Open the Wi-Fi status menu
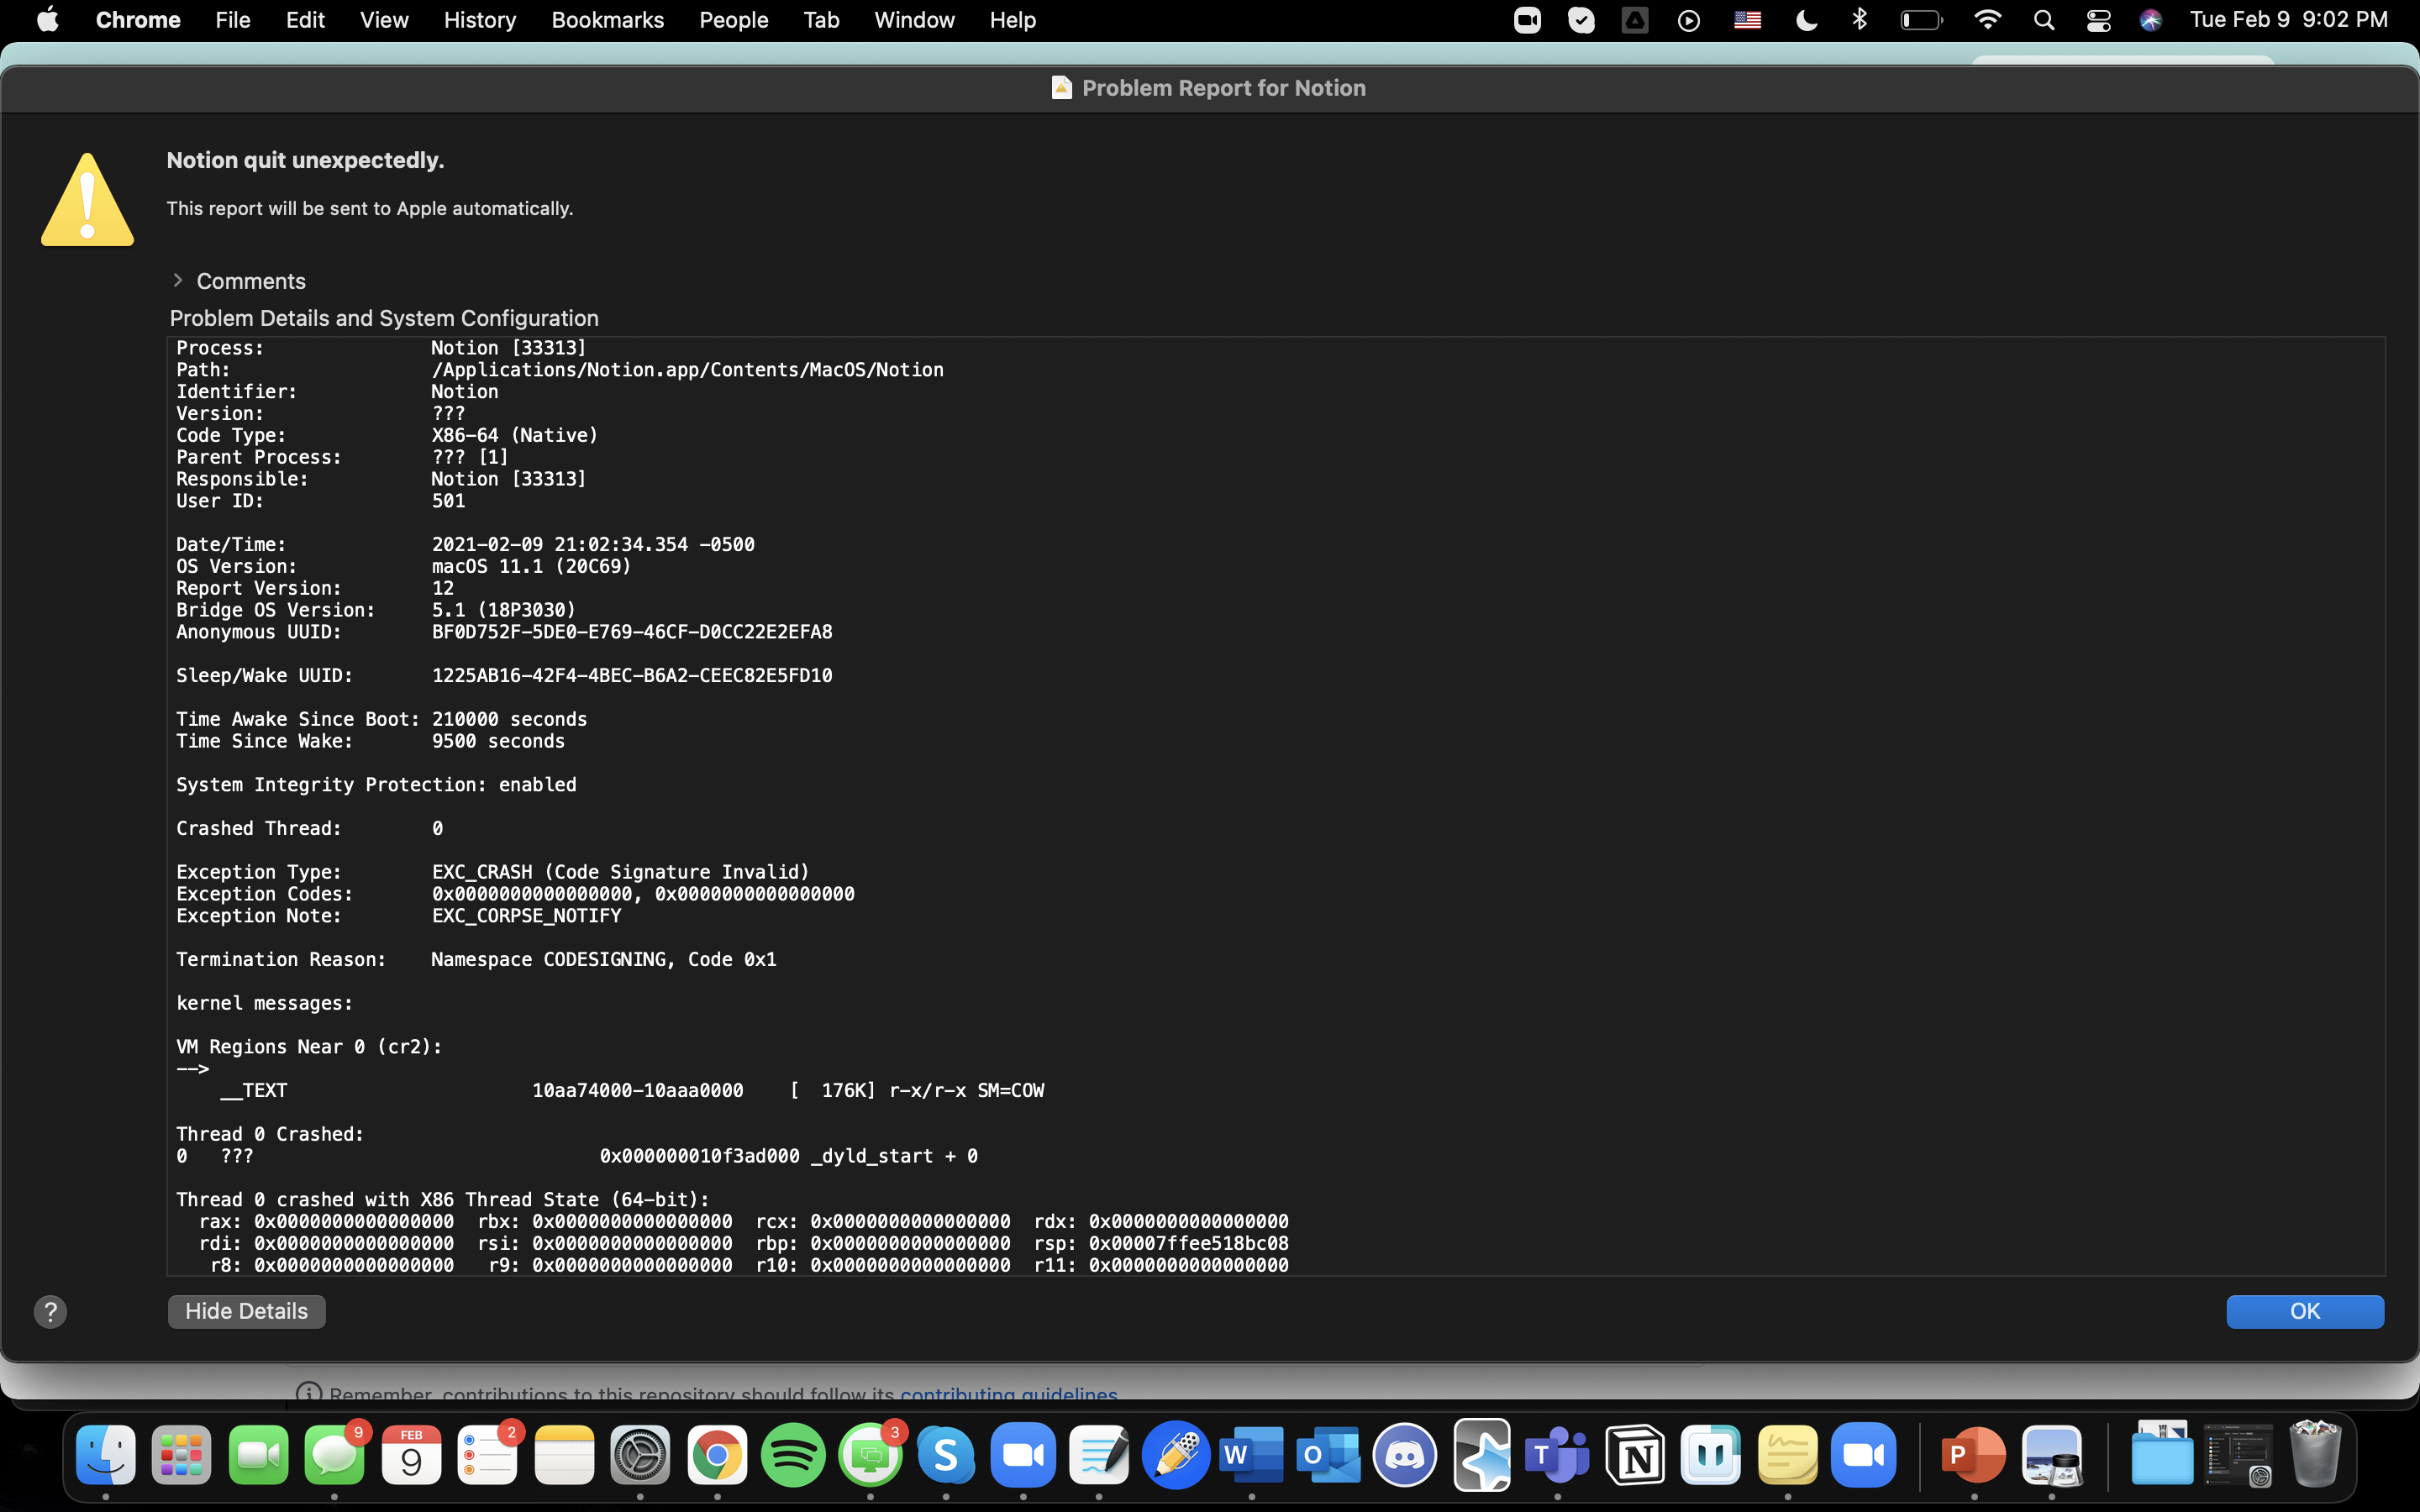2420x1512 pixels. (x=1987, y=20)
